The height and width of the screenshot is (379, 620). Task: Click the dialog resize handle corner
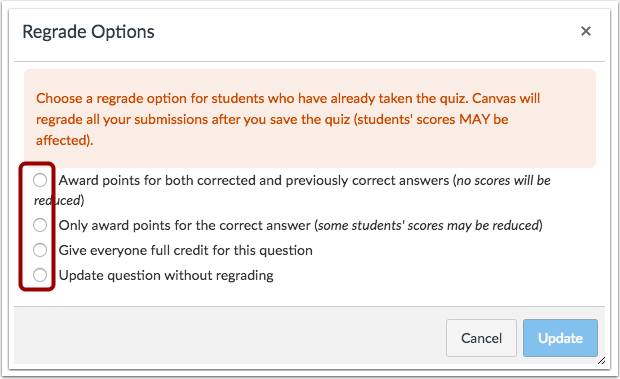click(601, 360)
